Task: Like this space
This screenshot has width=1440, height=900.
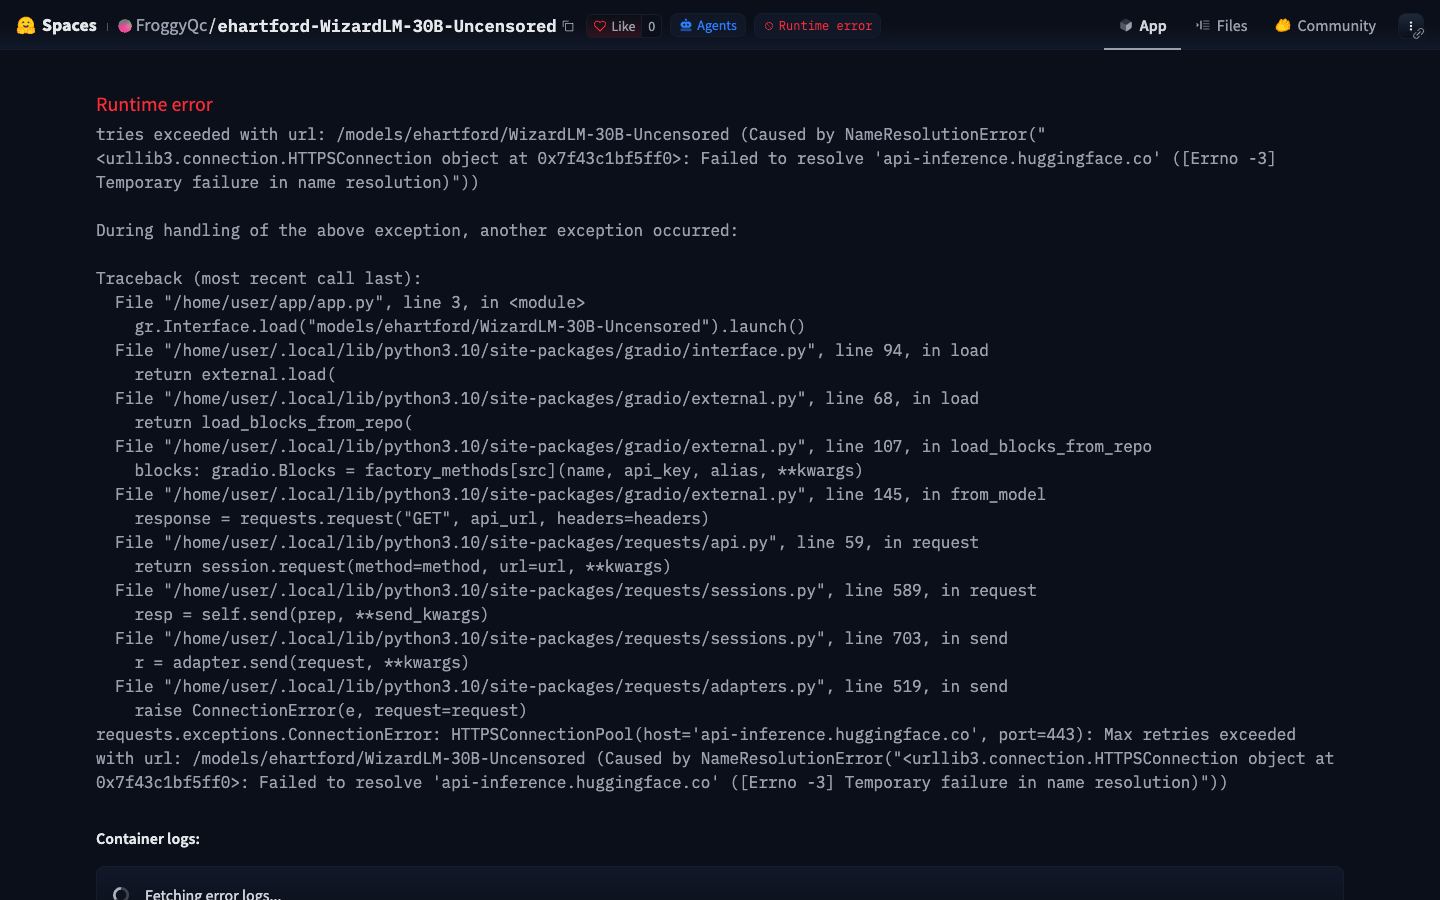Action: 614,26
